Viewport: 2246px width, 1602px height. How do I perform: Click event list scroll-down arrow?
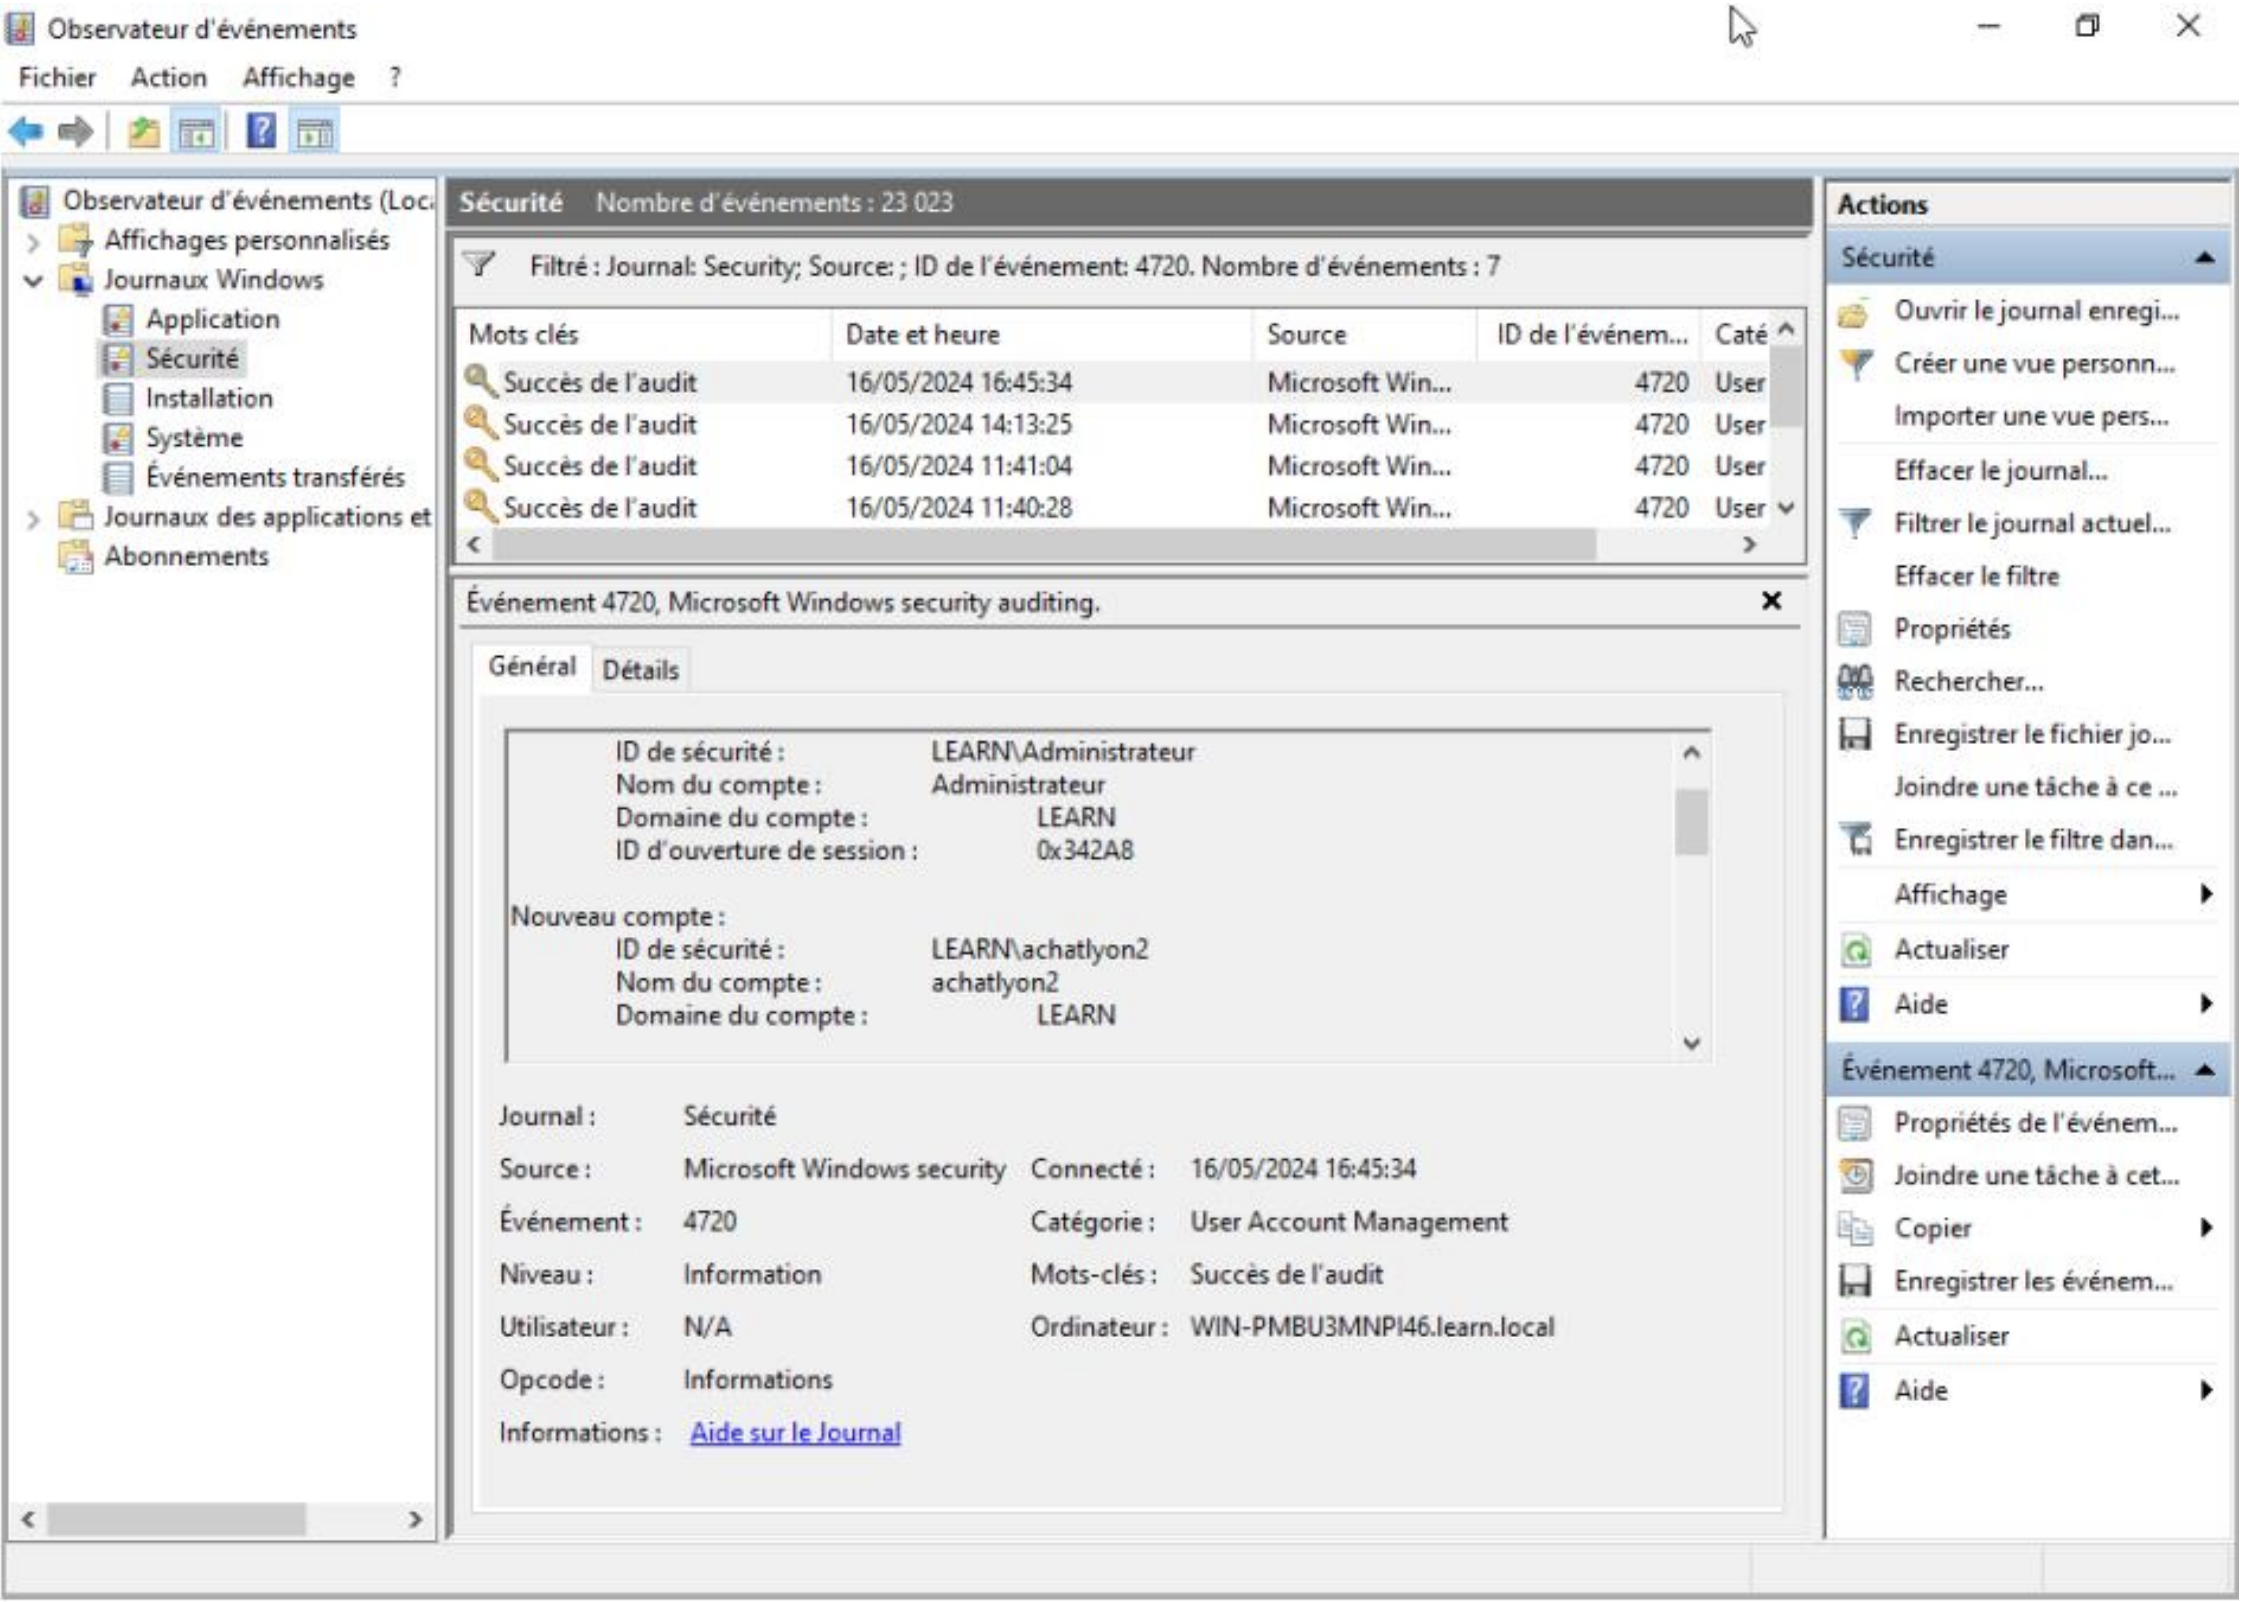(1786, 508)
